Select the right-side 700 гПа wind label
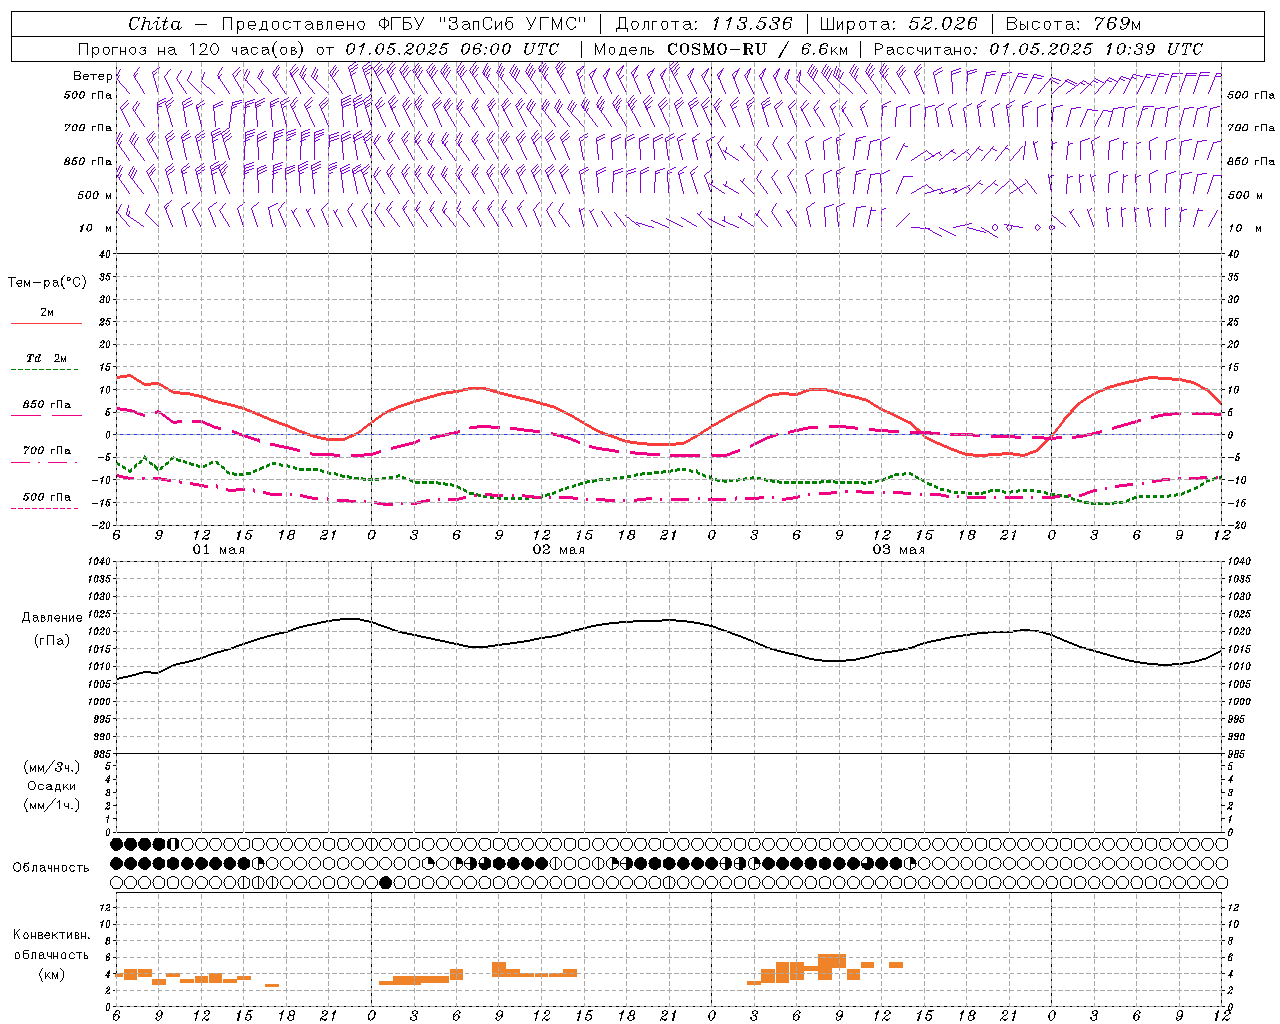 point(1251,128)
